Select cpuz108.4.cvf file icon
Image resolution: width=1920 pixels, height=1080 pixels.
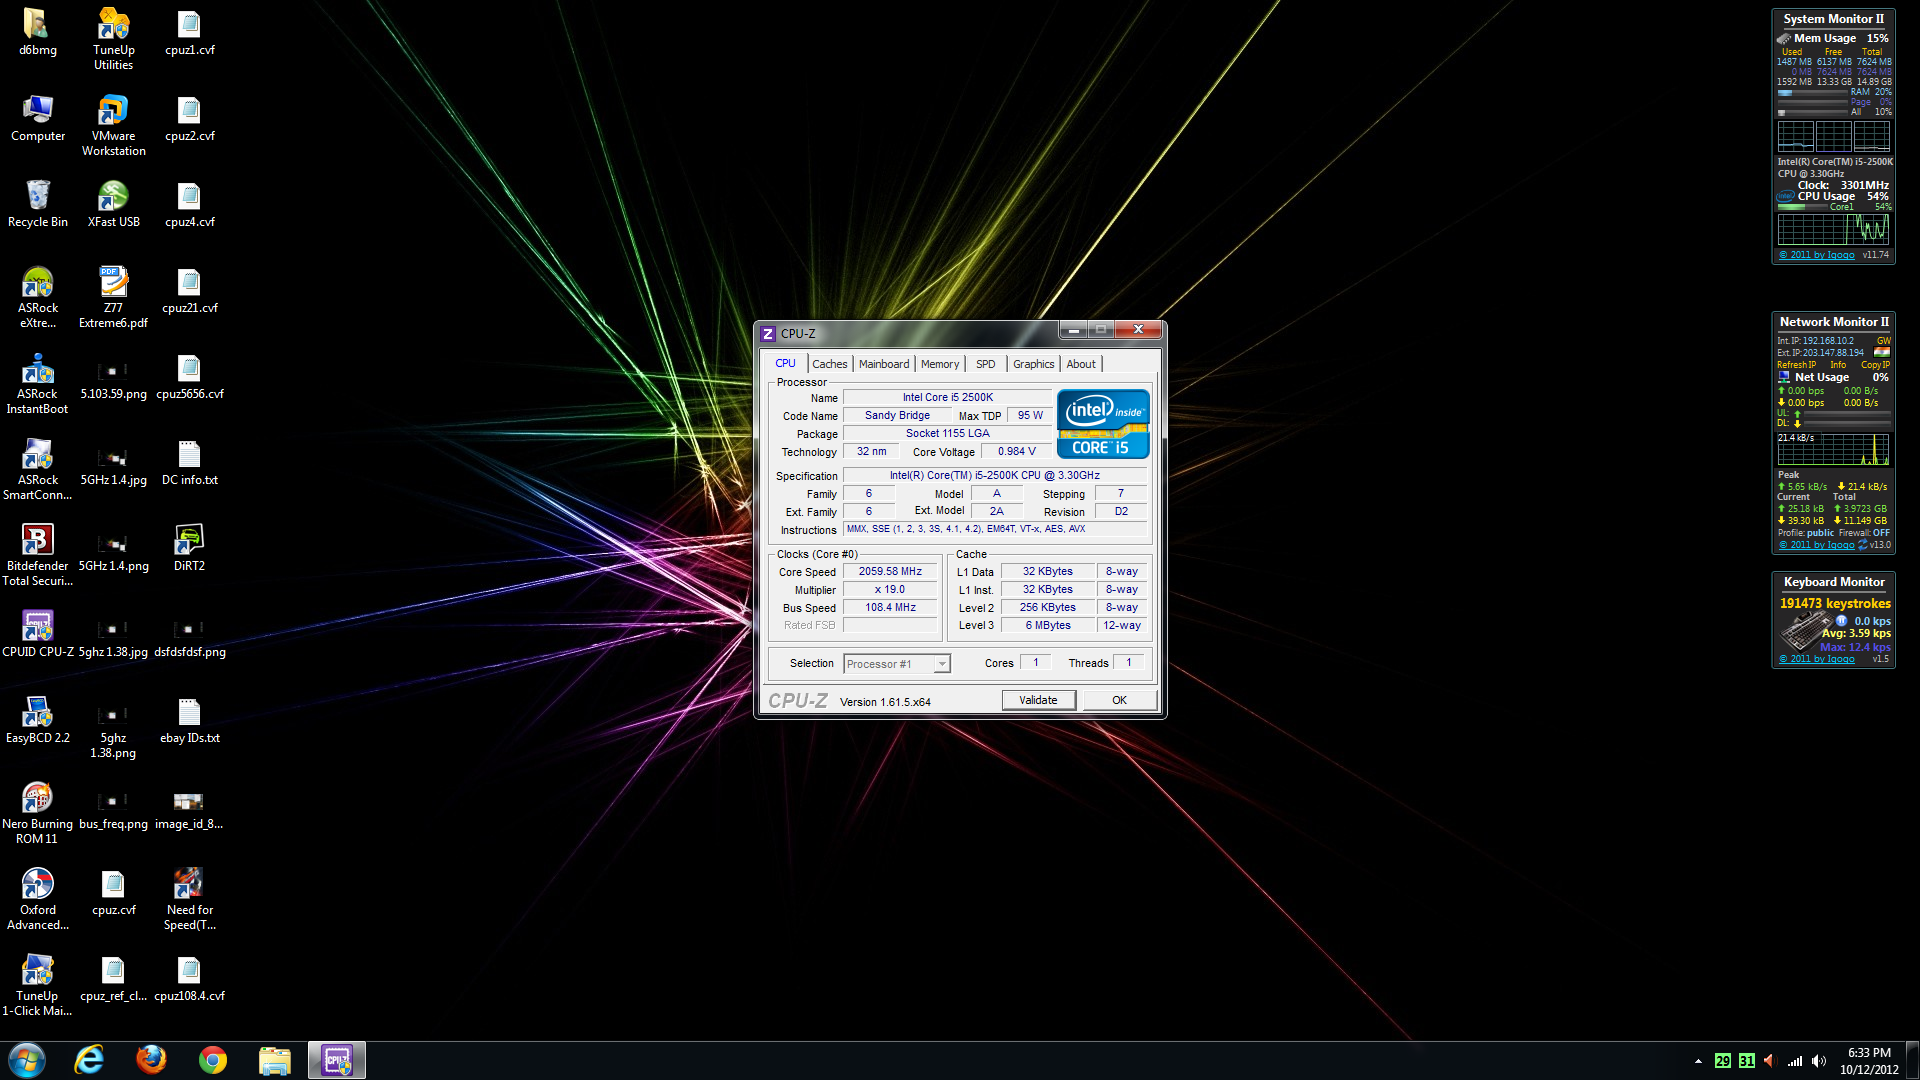pos(189,978)
